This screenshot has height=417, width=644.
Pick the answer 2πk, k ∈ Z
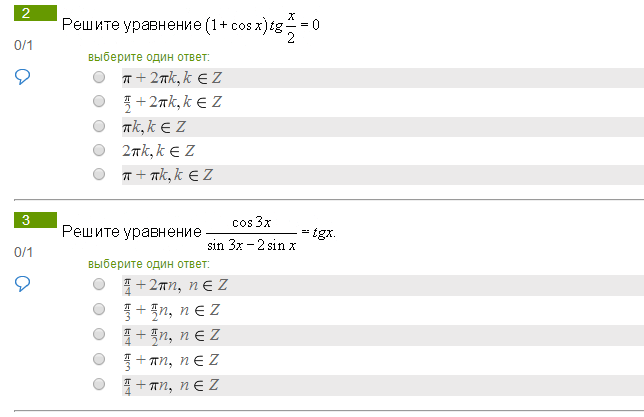tap(98, 150)
